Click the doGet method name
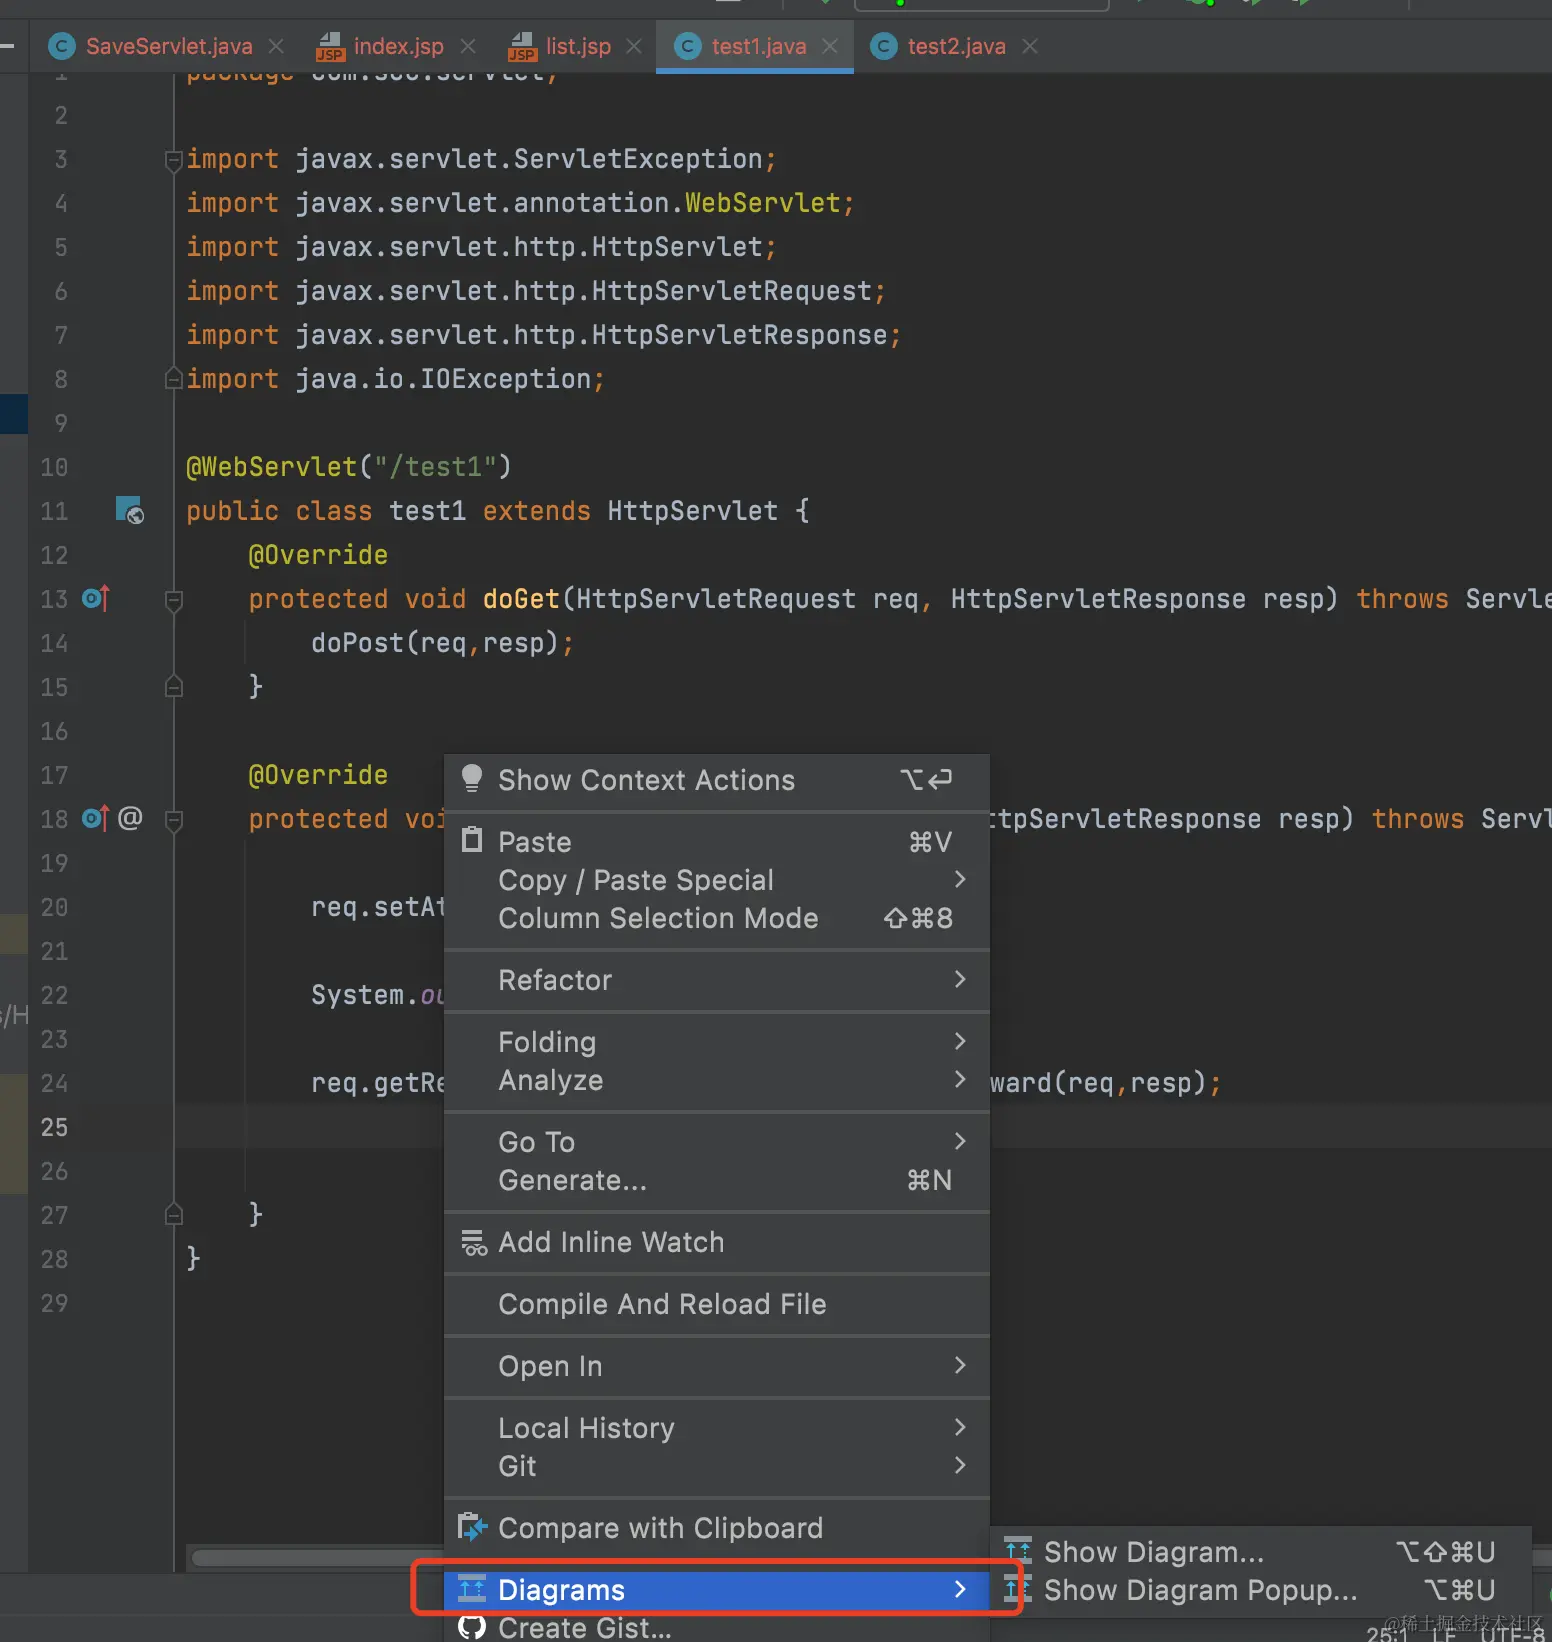This screenshot has height=1642, width=1552. click(521, 599)
